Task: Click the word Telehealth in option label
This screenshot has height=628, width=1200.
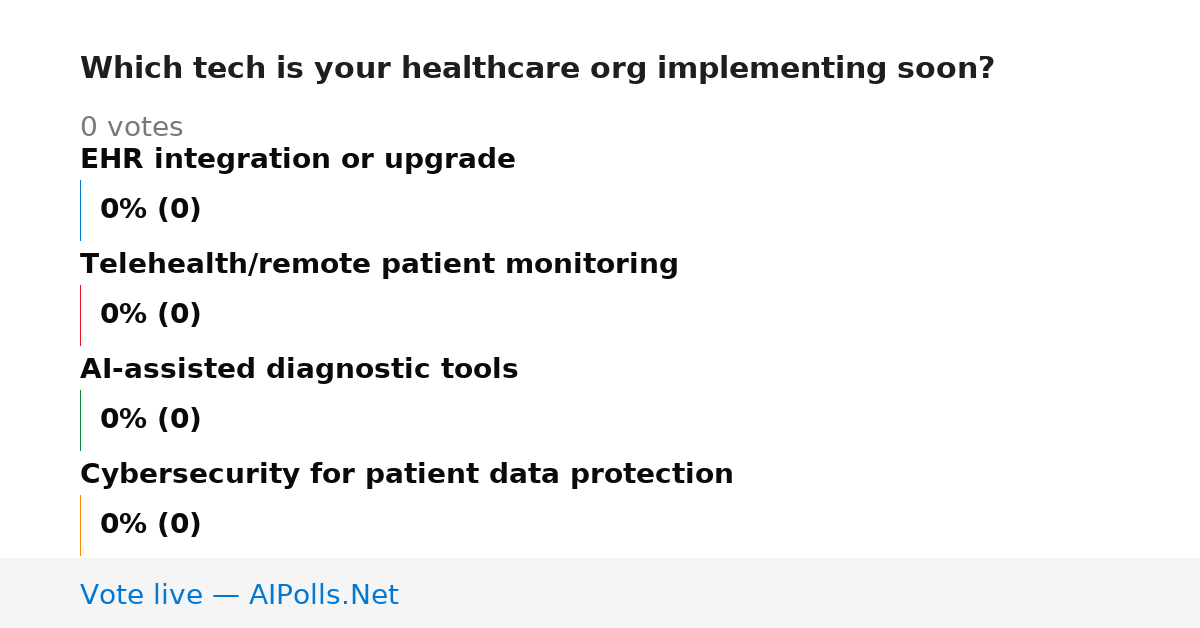Action: pos(160,265)
